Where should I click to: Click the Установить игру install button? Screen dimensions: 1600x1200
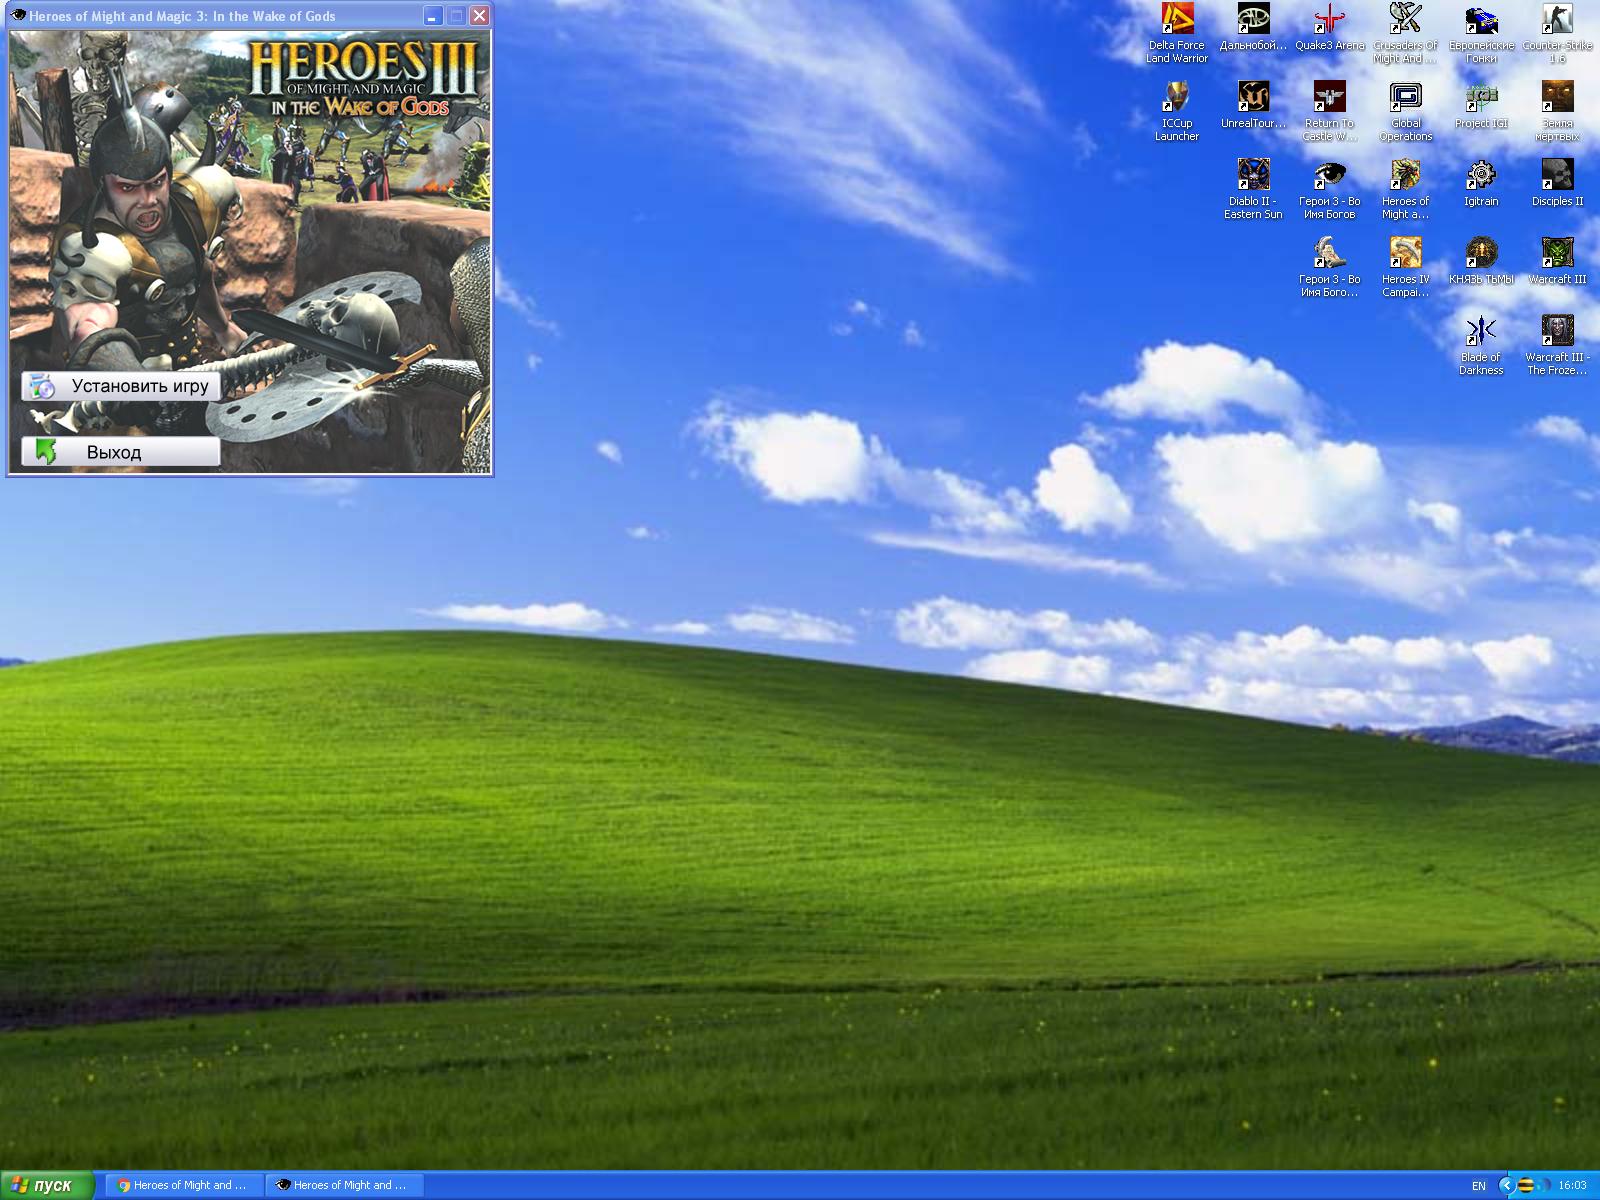pos(120,386)
